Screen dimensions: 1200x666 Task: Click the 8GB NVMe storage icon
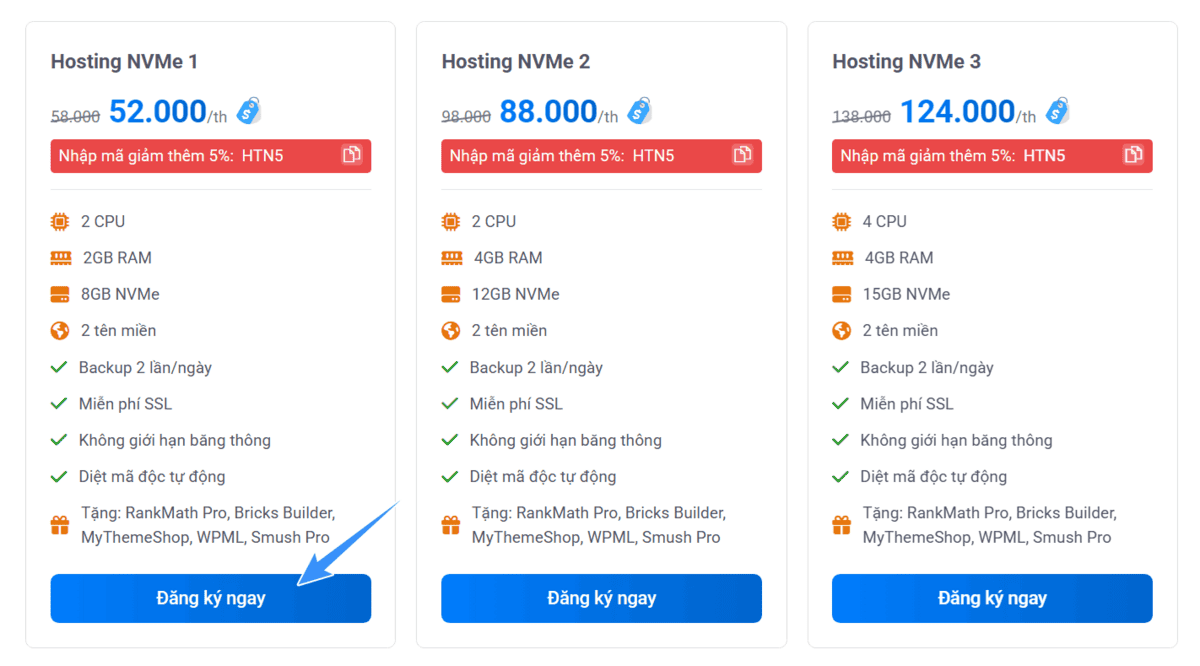click(60, 294)
